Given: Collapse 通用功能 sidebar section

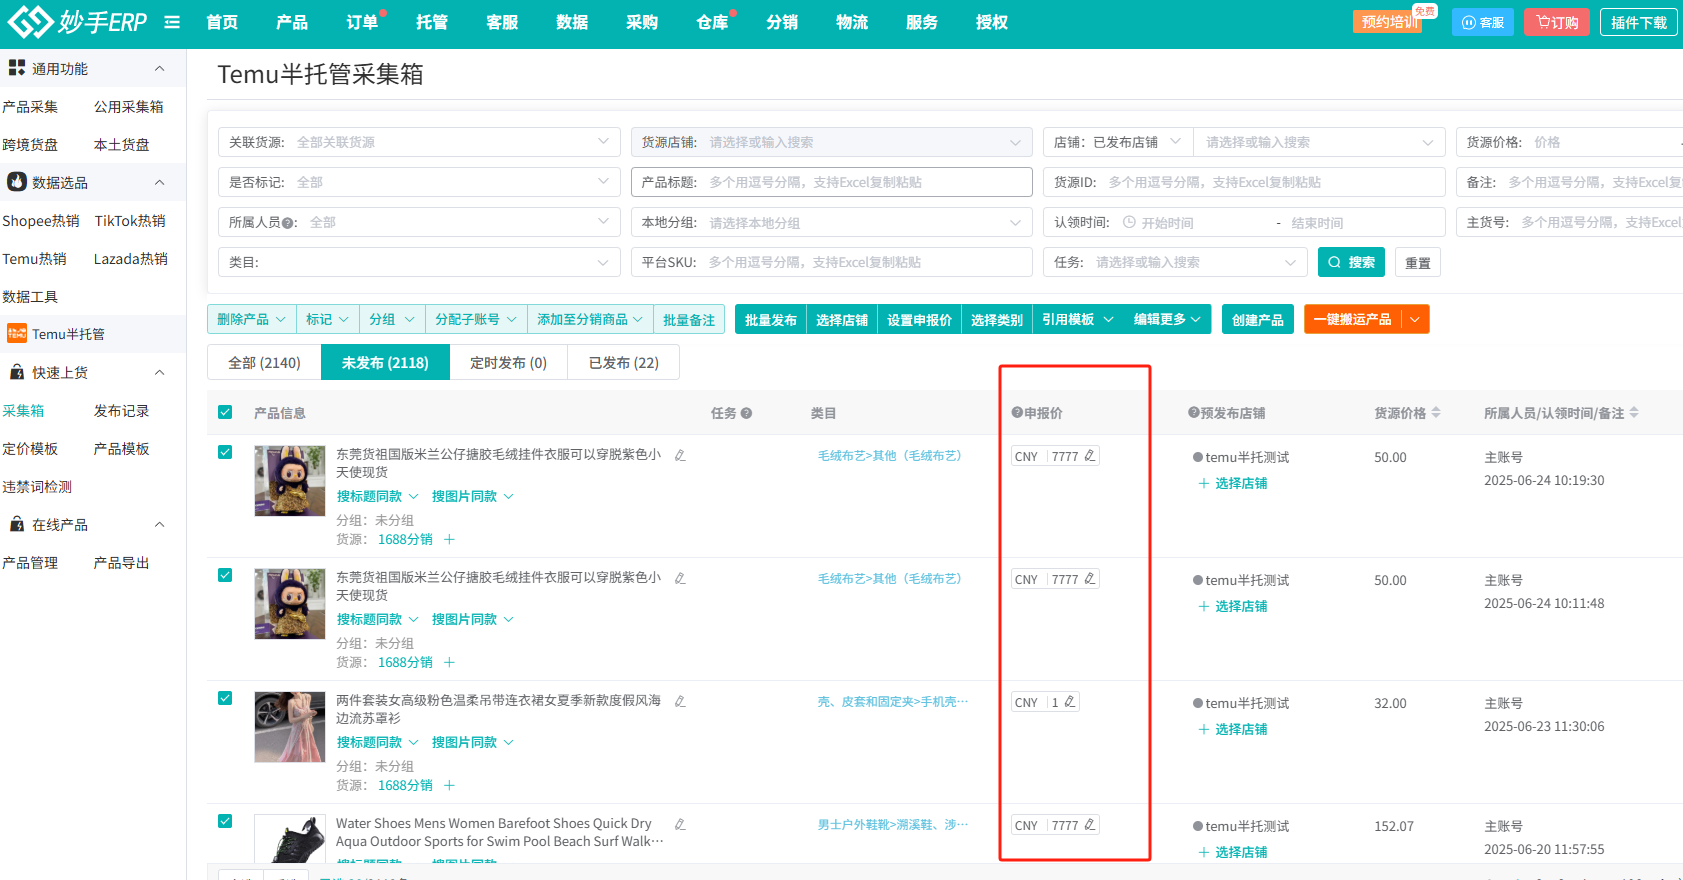Looking at the screenshot, I should [x=160, y=68].
